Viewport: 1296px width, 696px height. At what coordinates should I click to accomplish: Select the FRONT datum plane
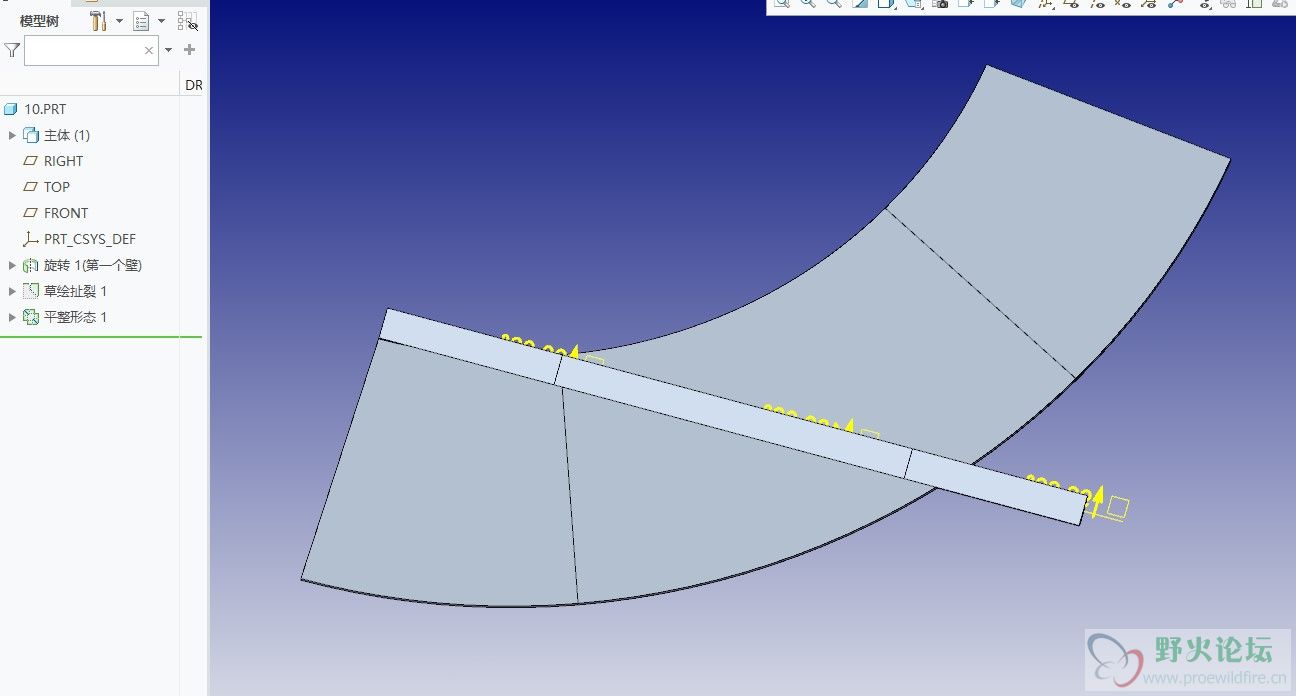pyautogui.click(x=66, y=213)
